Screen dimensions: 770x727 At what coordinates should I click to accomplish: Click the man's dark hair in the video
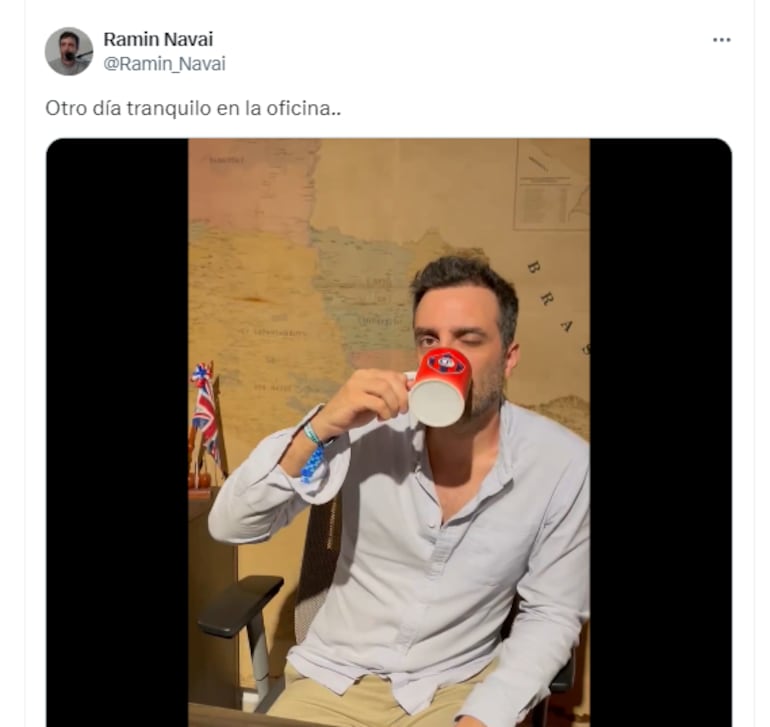[x=468, y=278]
